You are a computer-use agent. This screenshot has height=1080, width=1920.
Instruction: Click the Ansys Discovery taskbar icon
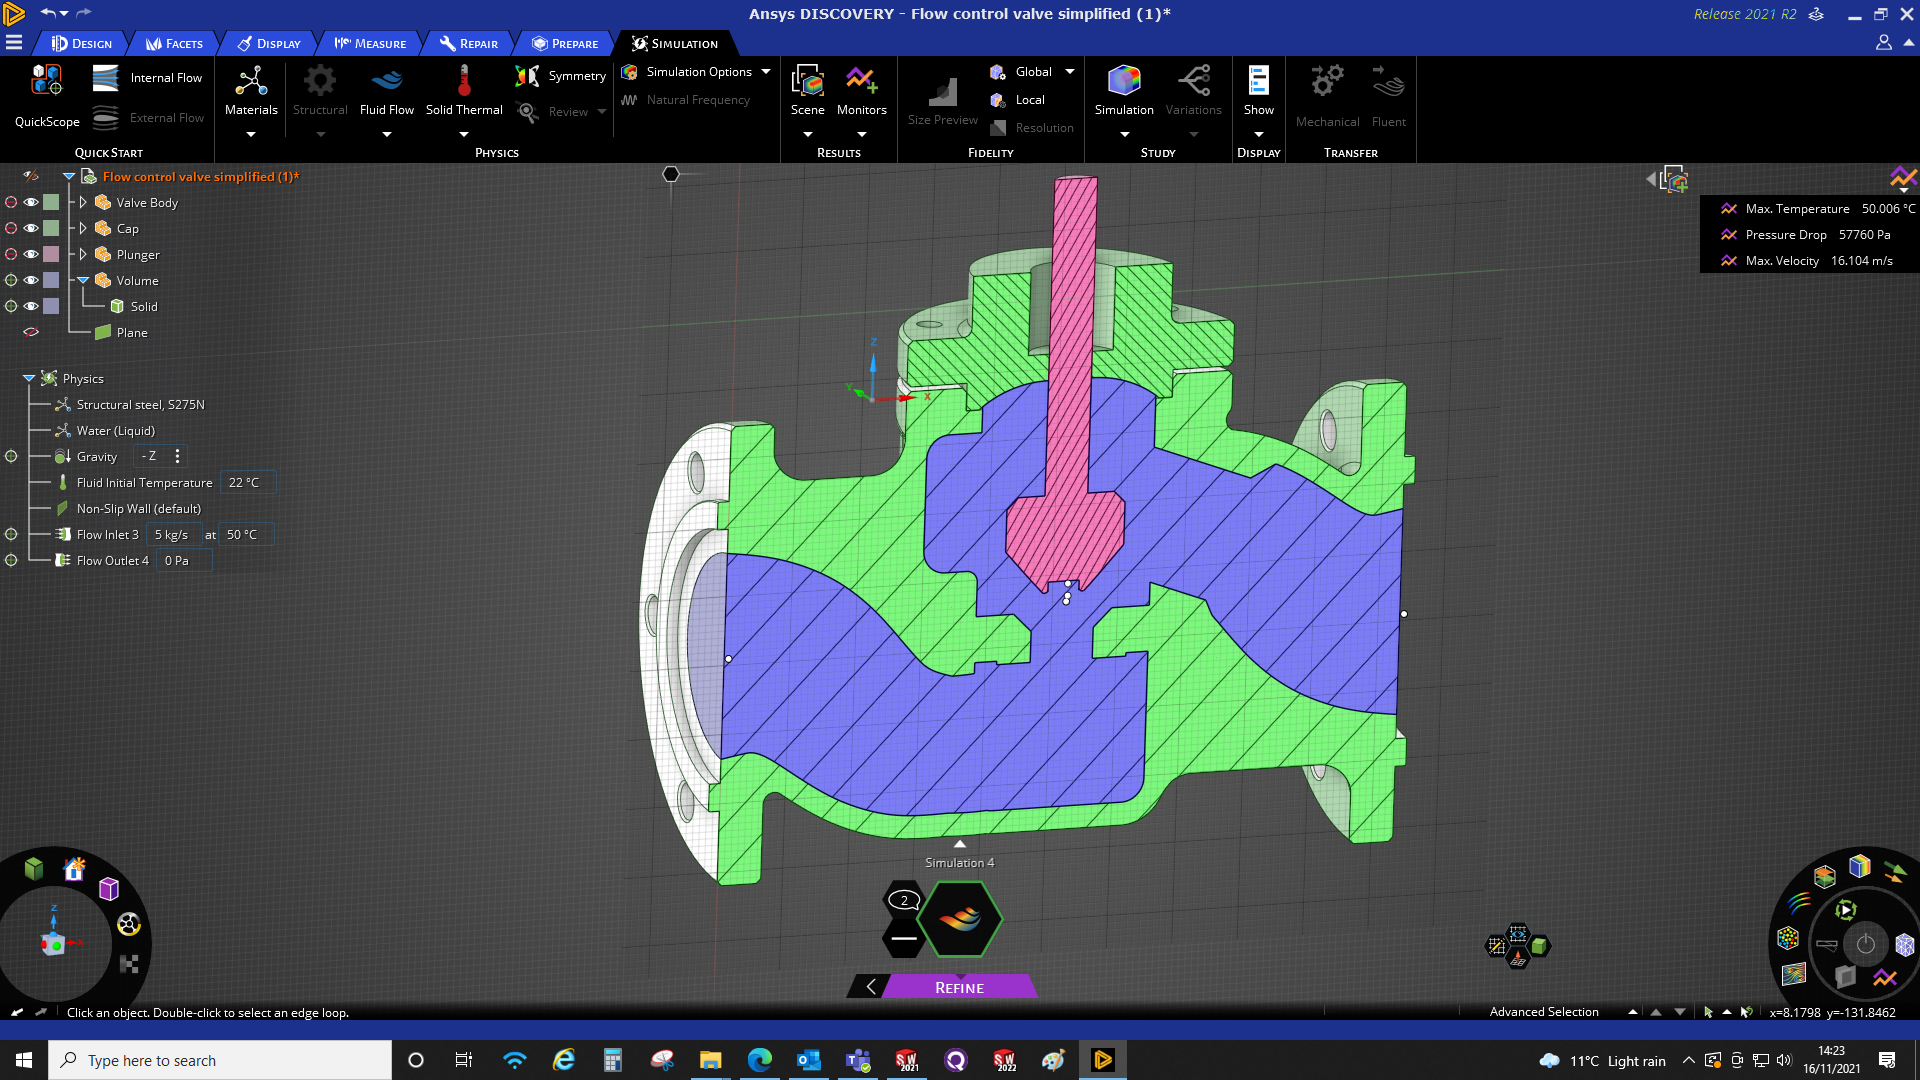[x=1103, y=1060]
